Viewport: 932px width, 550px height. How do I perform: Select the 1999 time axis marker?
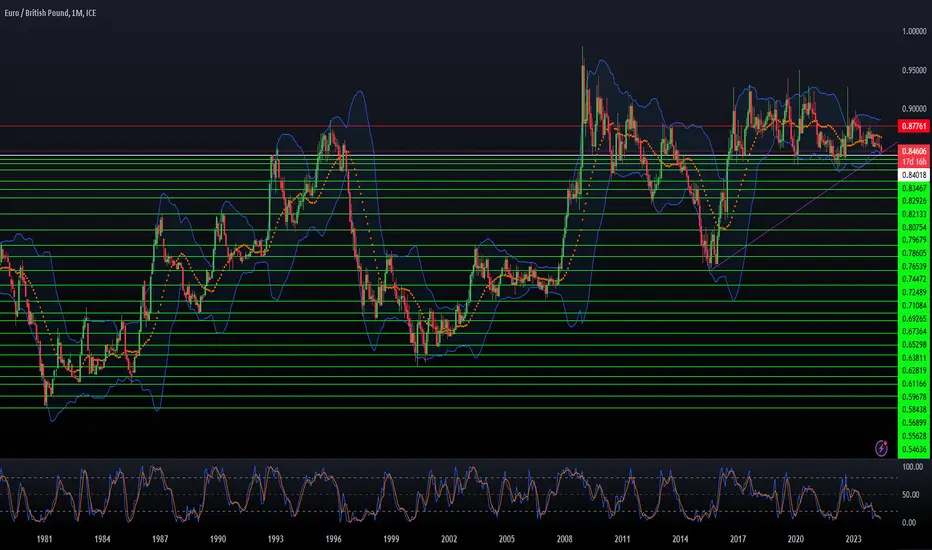(x=391, y=539)
